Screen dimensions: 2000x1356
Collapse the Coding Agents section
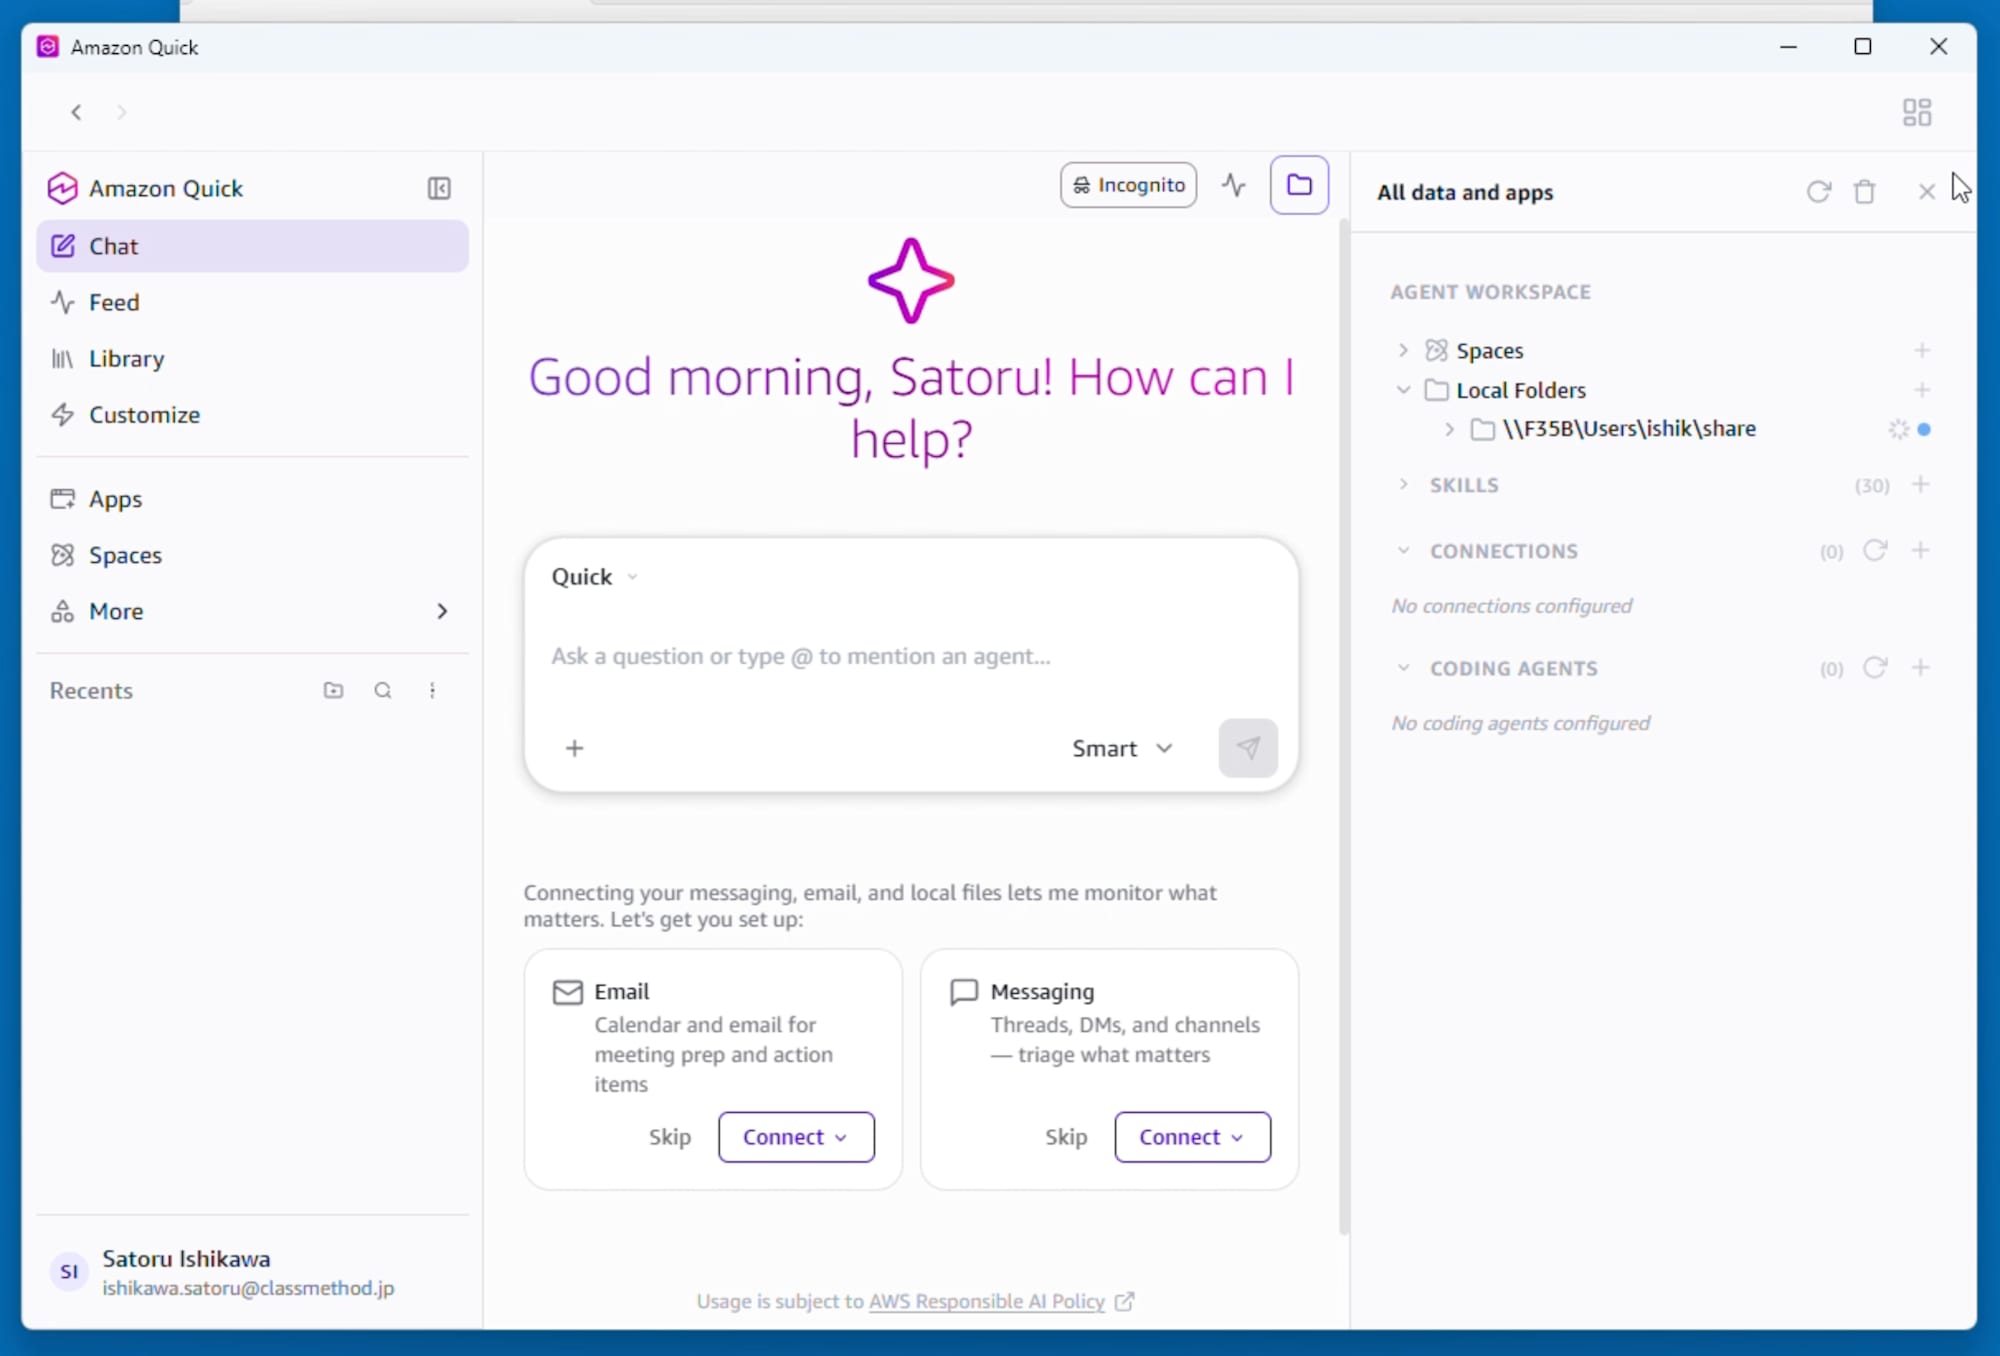click(1403, 668)
